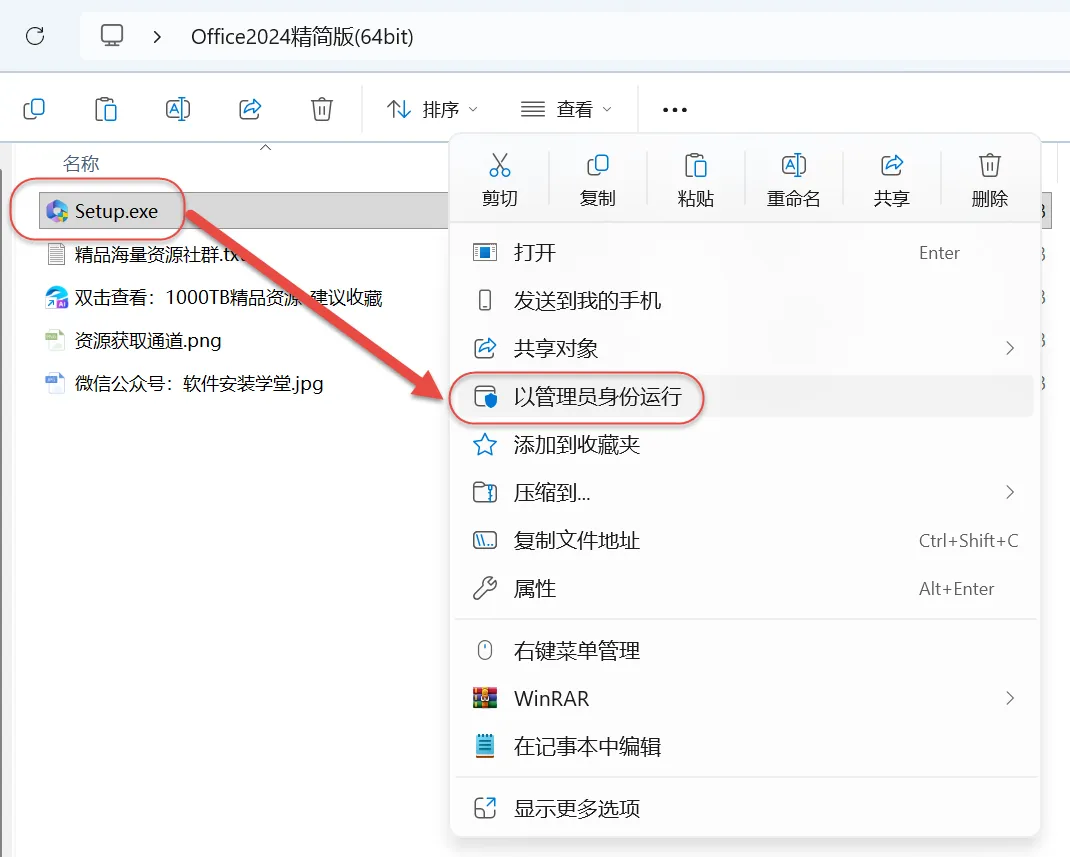Choose 复制文件地址 menu entry
This screenshot has height=857, width=1070.
click(744, 540)
